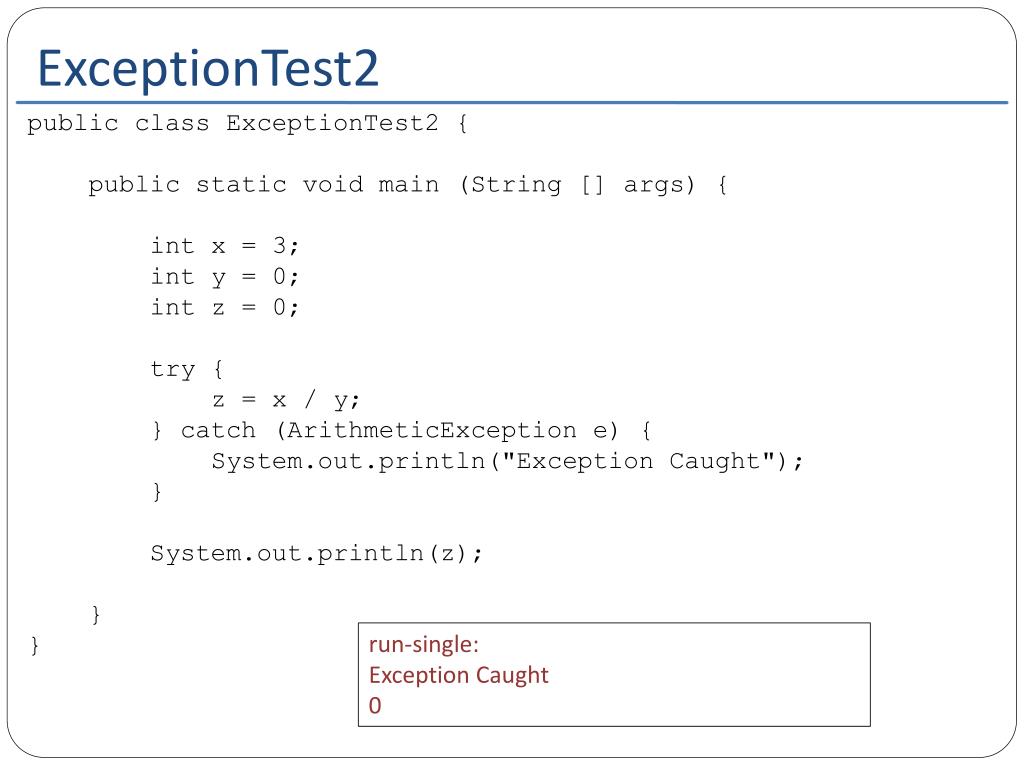Click ArithmeticException in the catch clause
Screen dimensions: 1024x768
[x=432, y=430]
